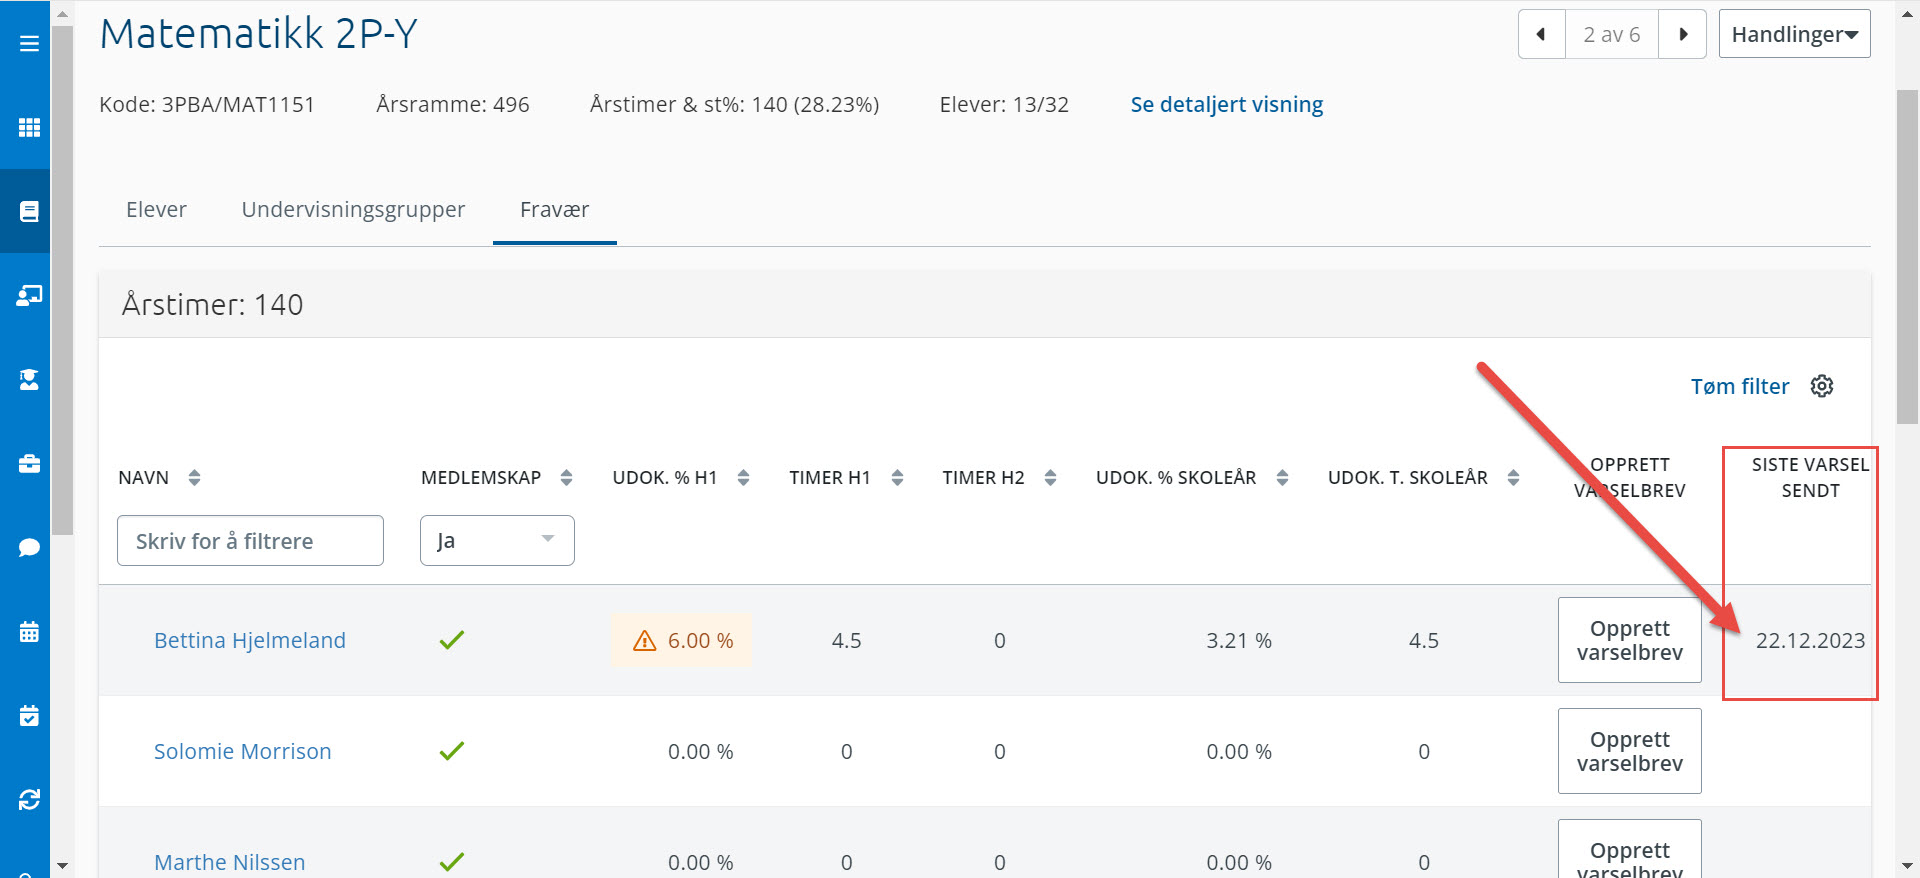Select the Fravær tab
This screenshot has width=1920, height=878.
(554, 210)
